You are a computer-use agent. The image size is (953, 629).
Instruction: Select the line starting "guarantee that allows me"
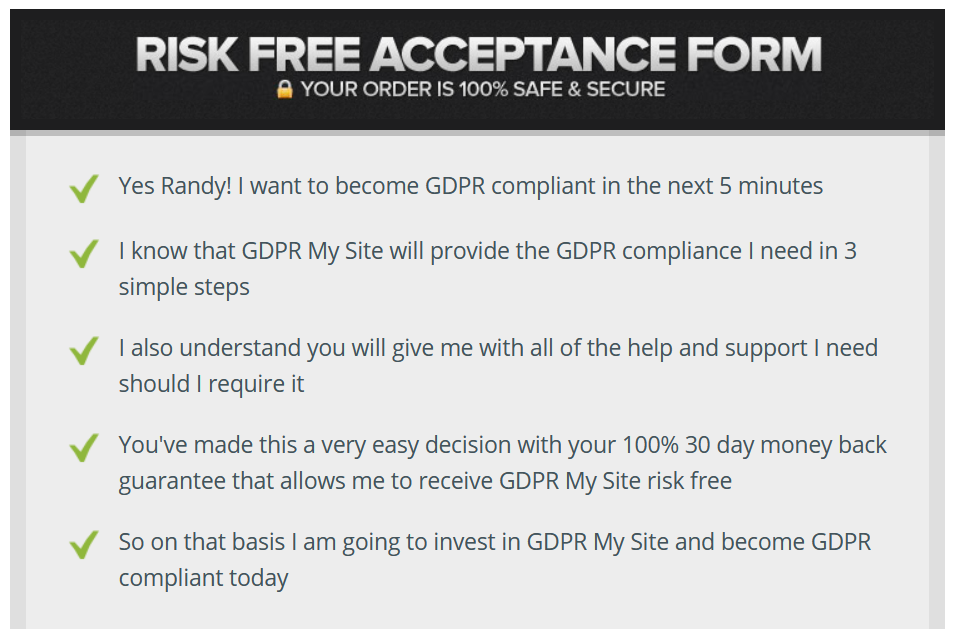point(425,481)
